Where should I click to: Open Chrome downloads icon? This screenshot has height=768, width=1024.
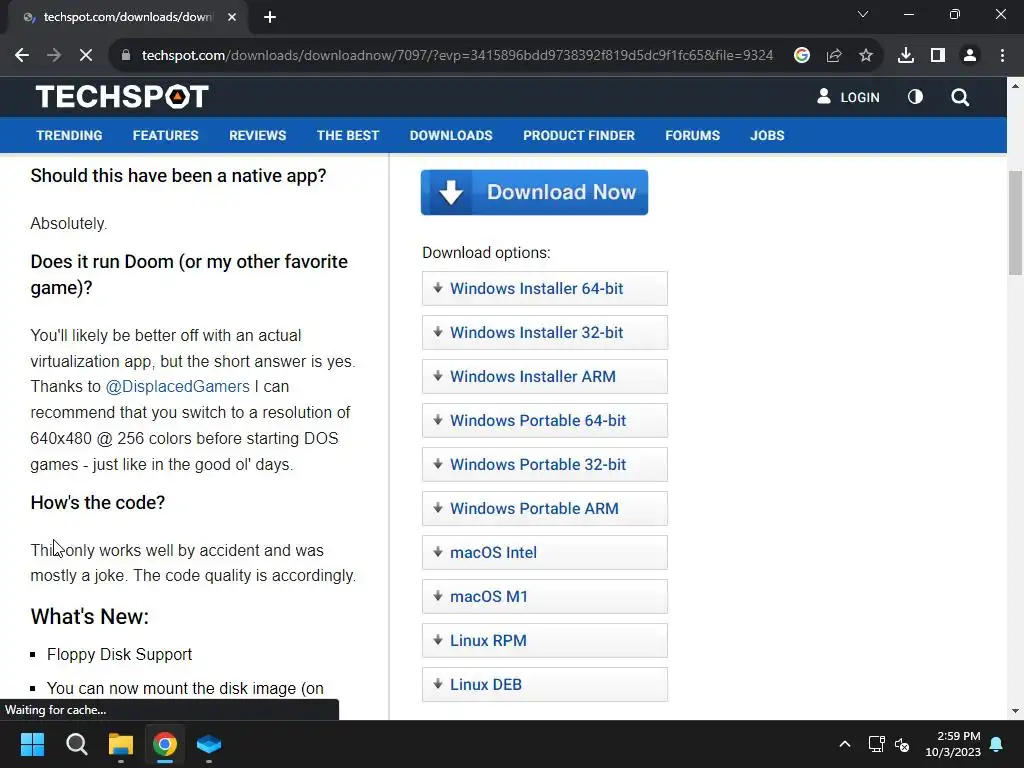906,56
